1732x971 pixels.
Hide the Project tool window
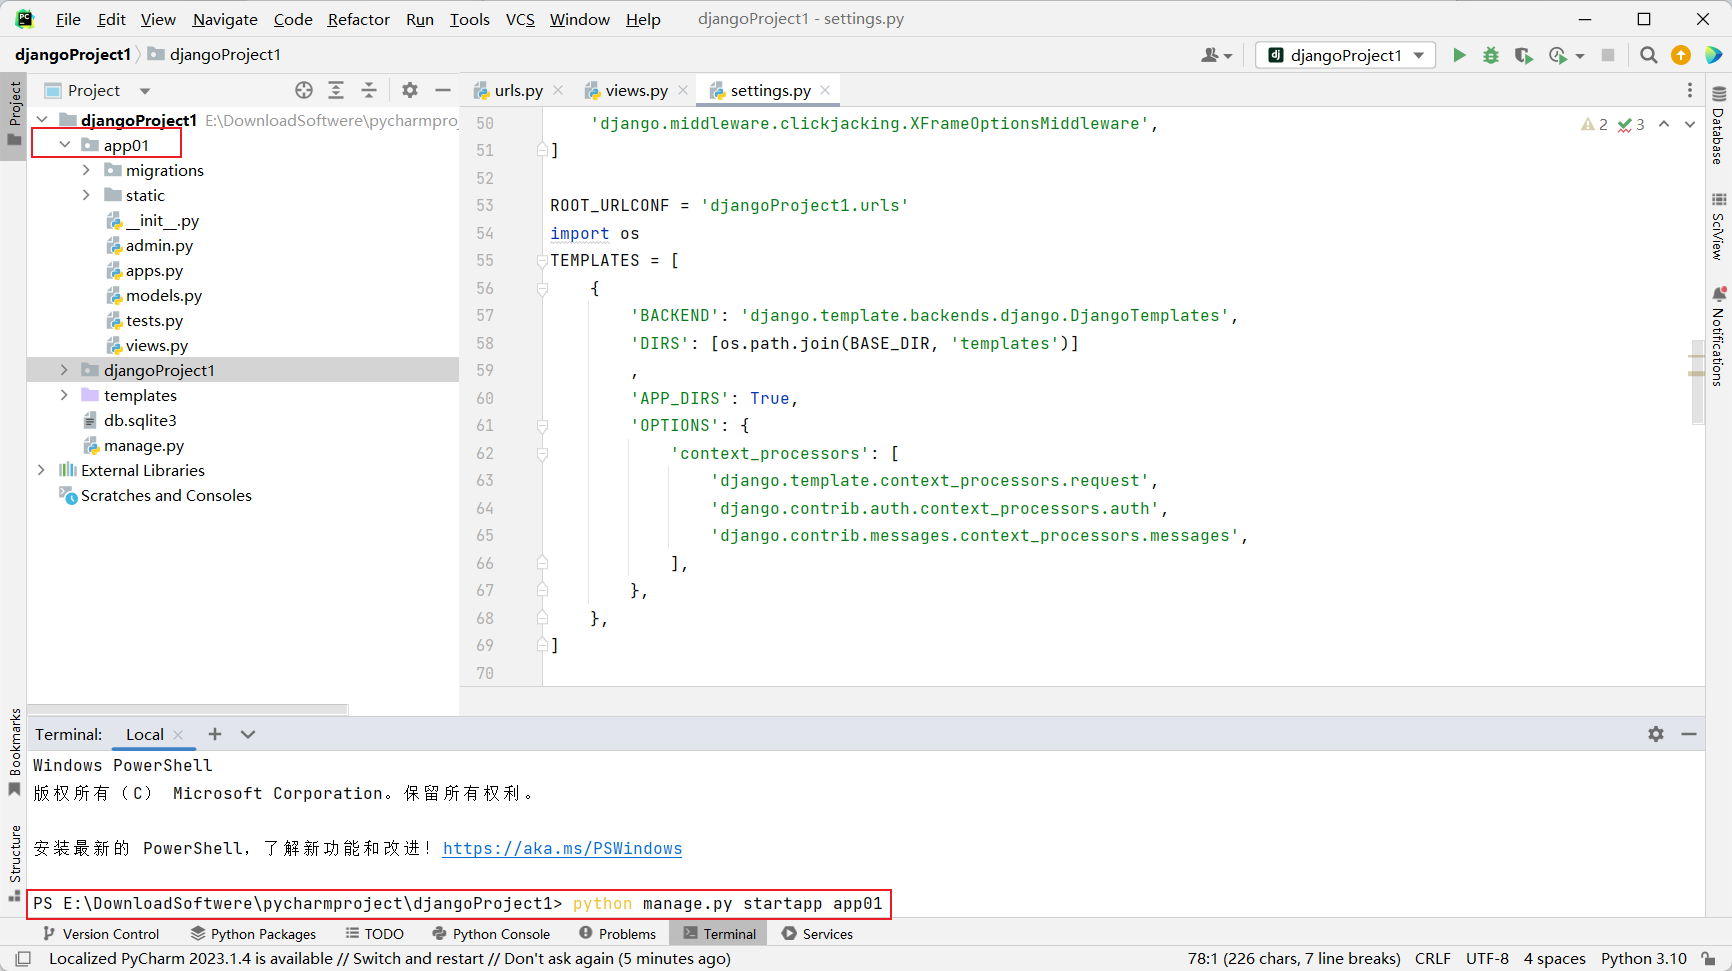pos(443,90)
